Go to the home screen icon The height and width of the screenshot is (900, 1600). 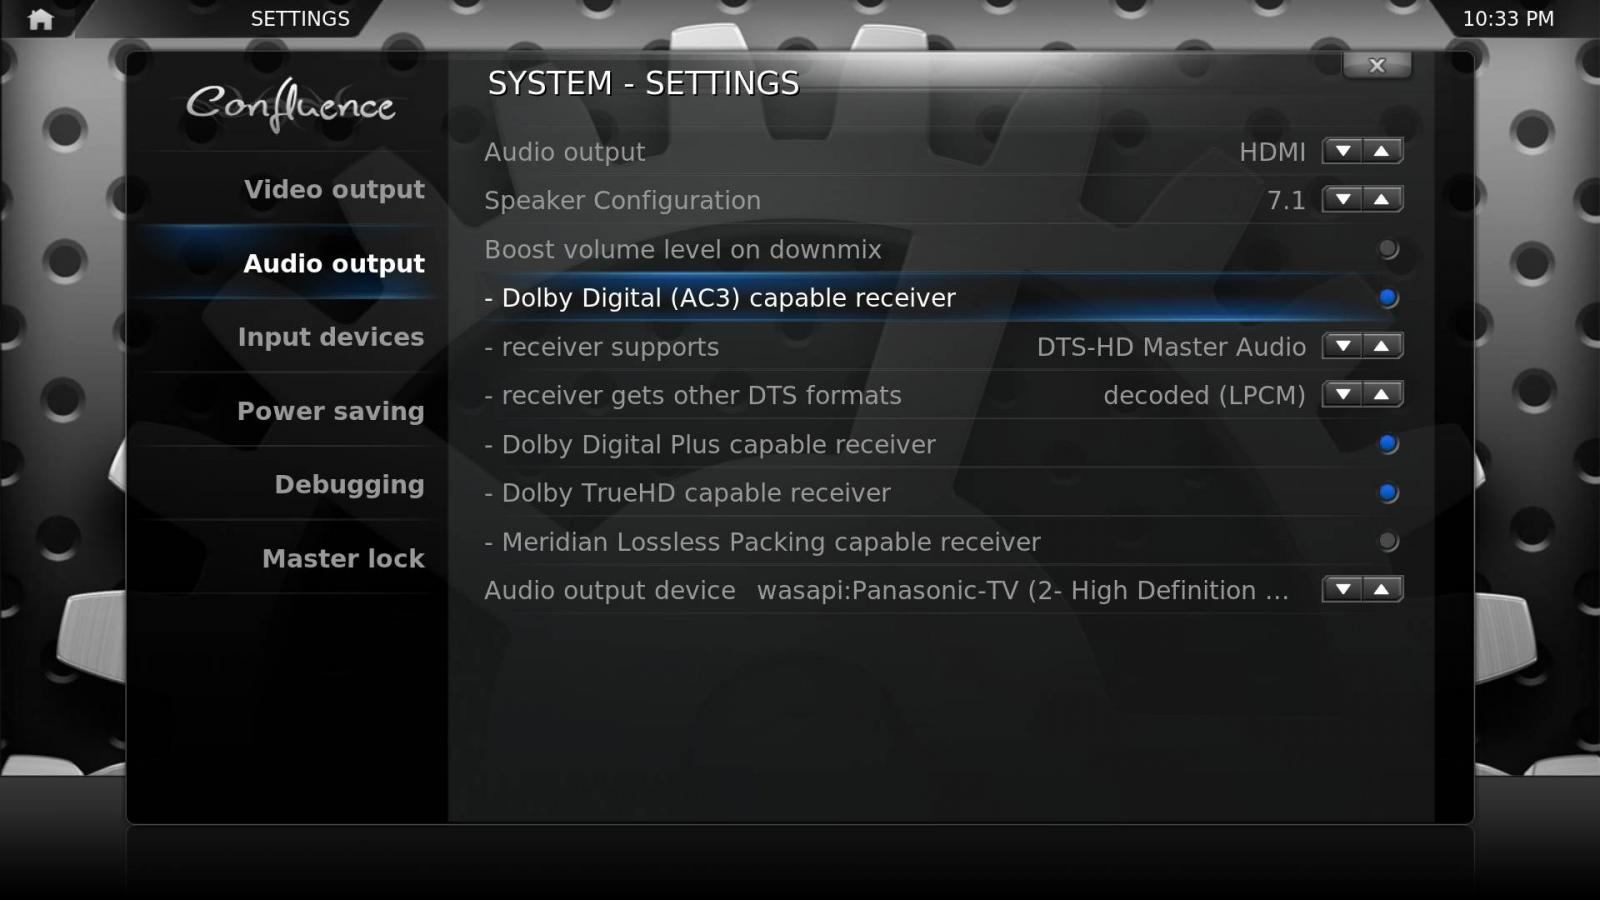(41, 19)
